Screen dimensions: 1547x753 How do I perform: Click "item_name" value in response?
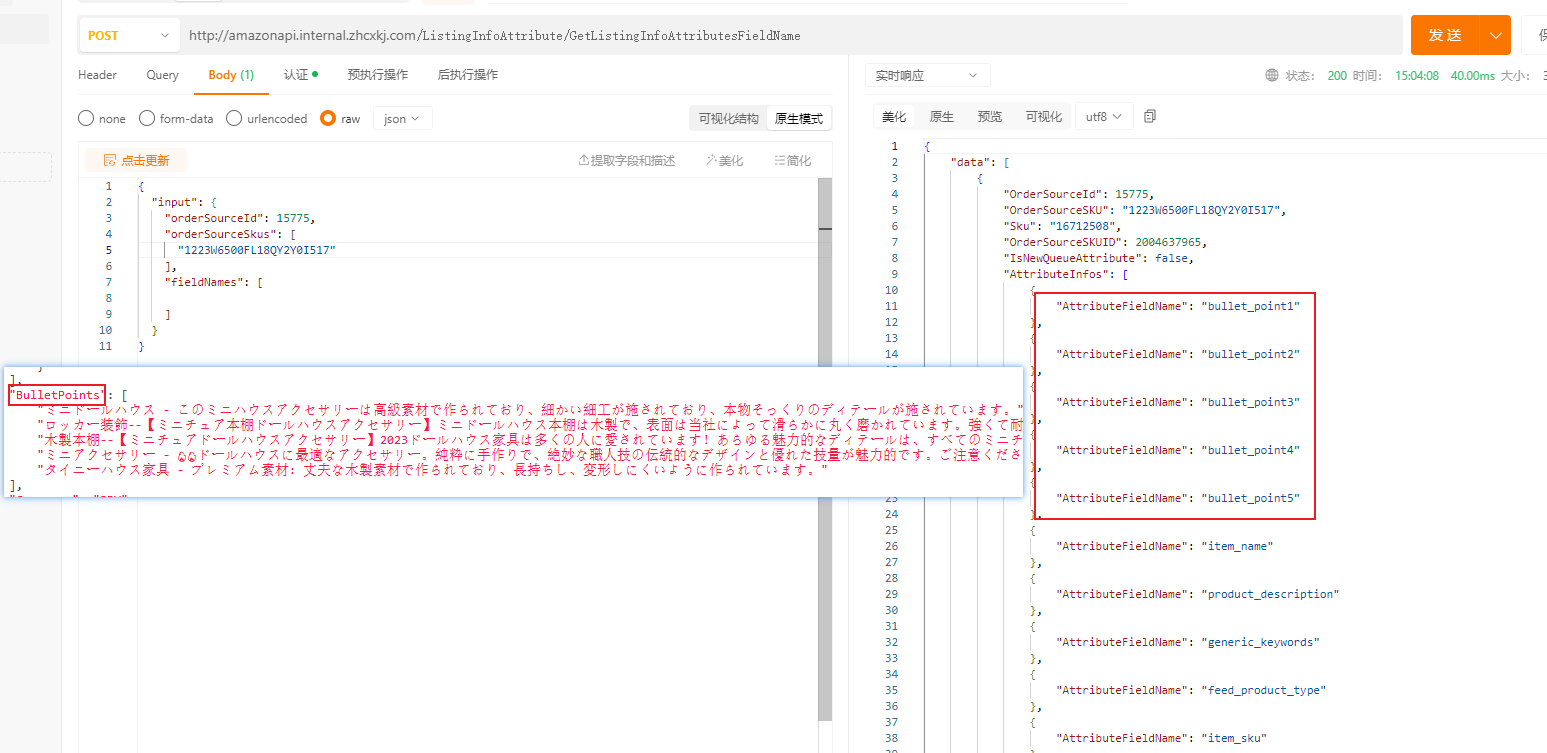1237,546
